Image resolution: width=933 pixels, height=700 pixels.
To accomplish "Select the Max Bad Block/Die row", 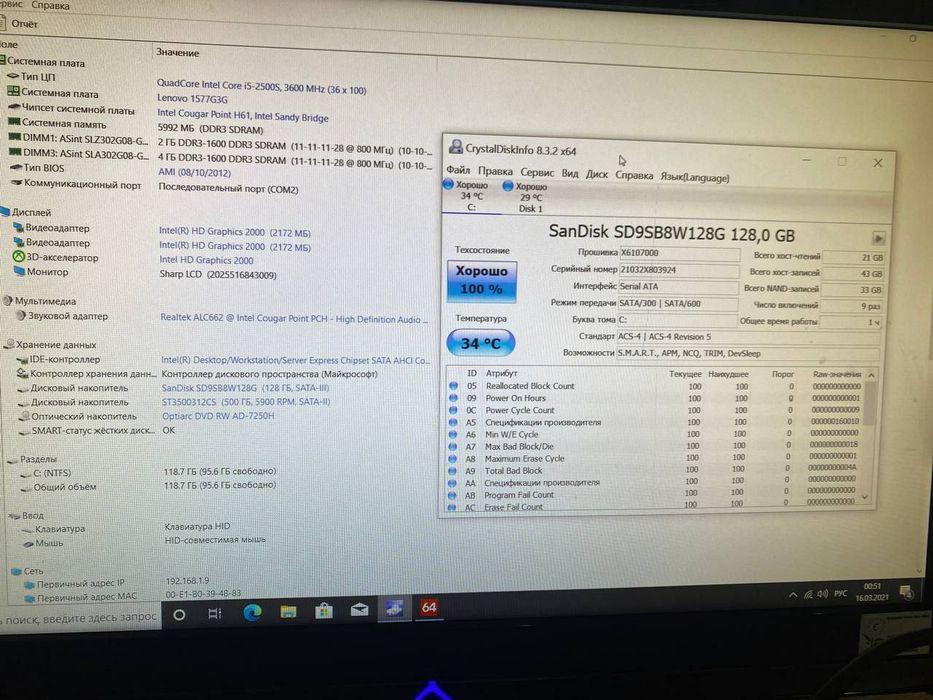I will pyautogui.click(x=655, y=446).
